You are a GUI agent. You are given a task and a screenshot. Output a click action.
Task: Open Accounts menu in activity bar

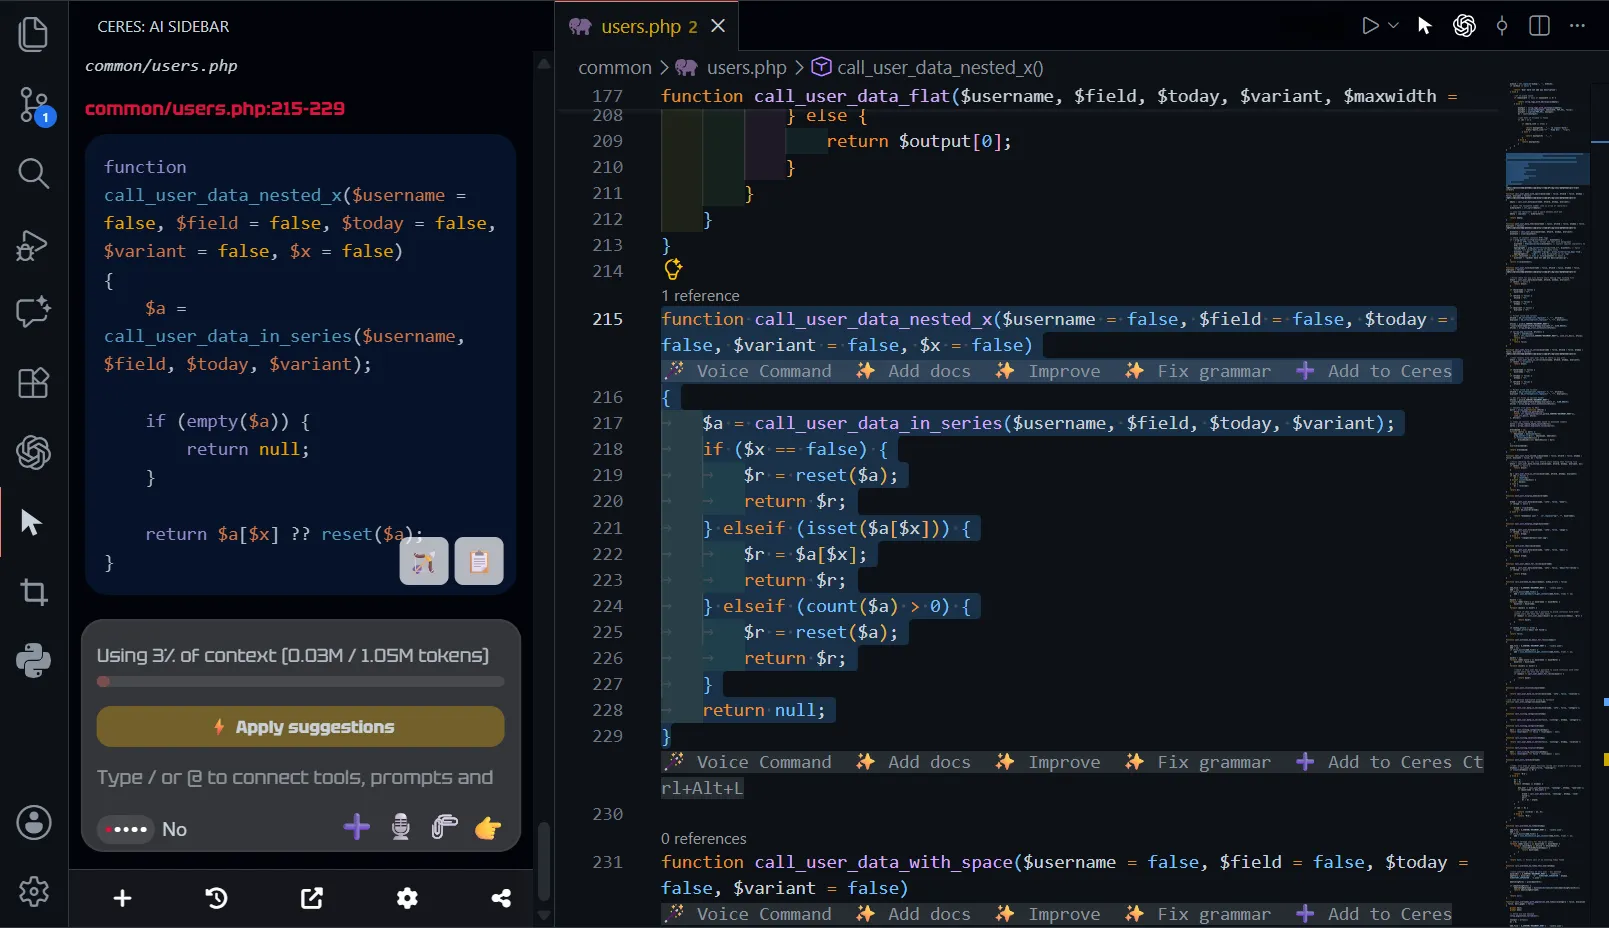[34, 823]
